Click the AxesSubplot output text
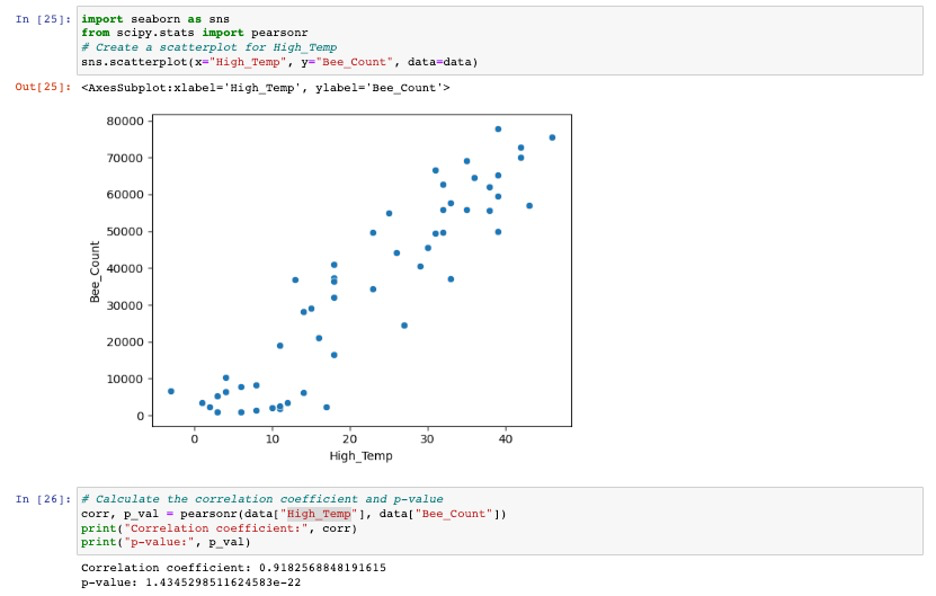936x596 pixels. click(265, 88)
